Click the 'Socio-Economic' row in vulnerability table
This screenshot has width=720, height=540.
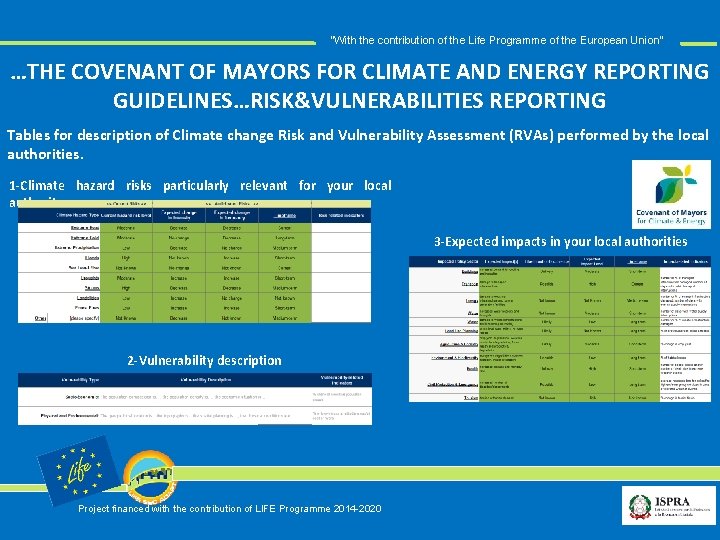[x=195, y=397]
